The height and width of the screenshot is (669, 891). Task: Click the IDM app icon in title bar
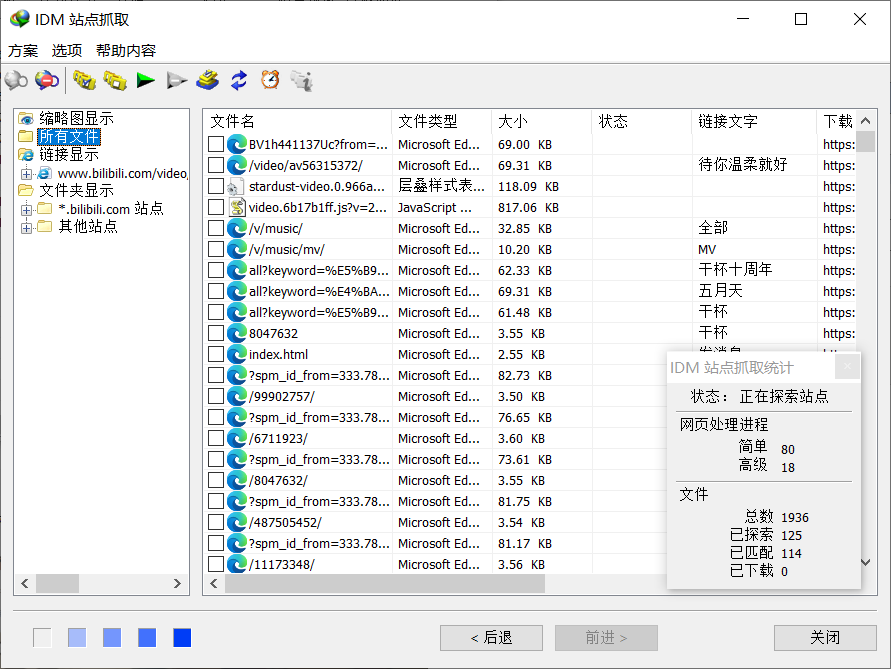[x=20, y=19]
